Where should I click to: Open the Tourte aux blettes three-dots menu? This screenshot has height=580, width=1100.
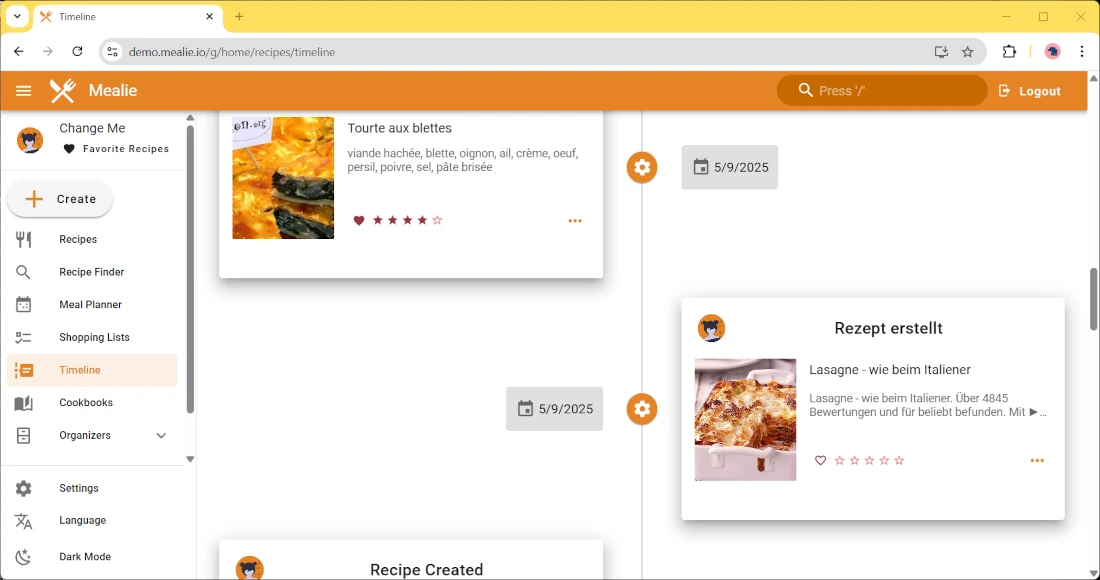(575, 221)
